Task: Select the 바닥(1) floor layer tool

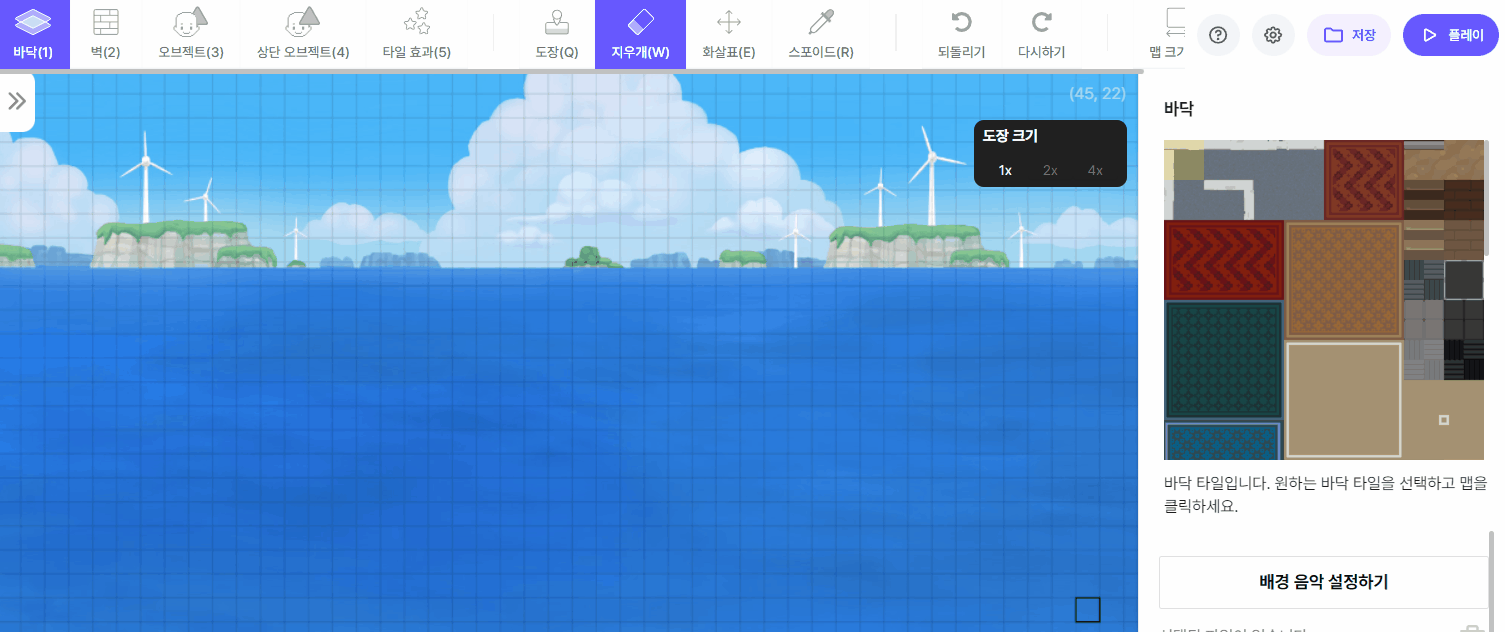Action: tap(34, 35)
